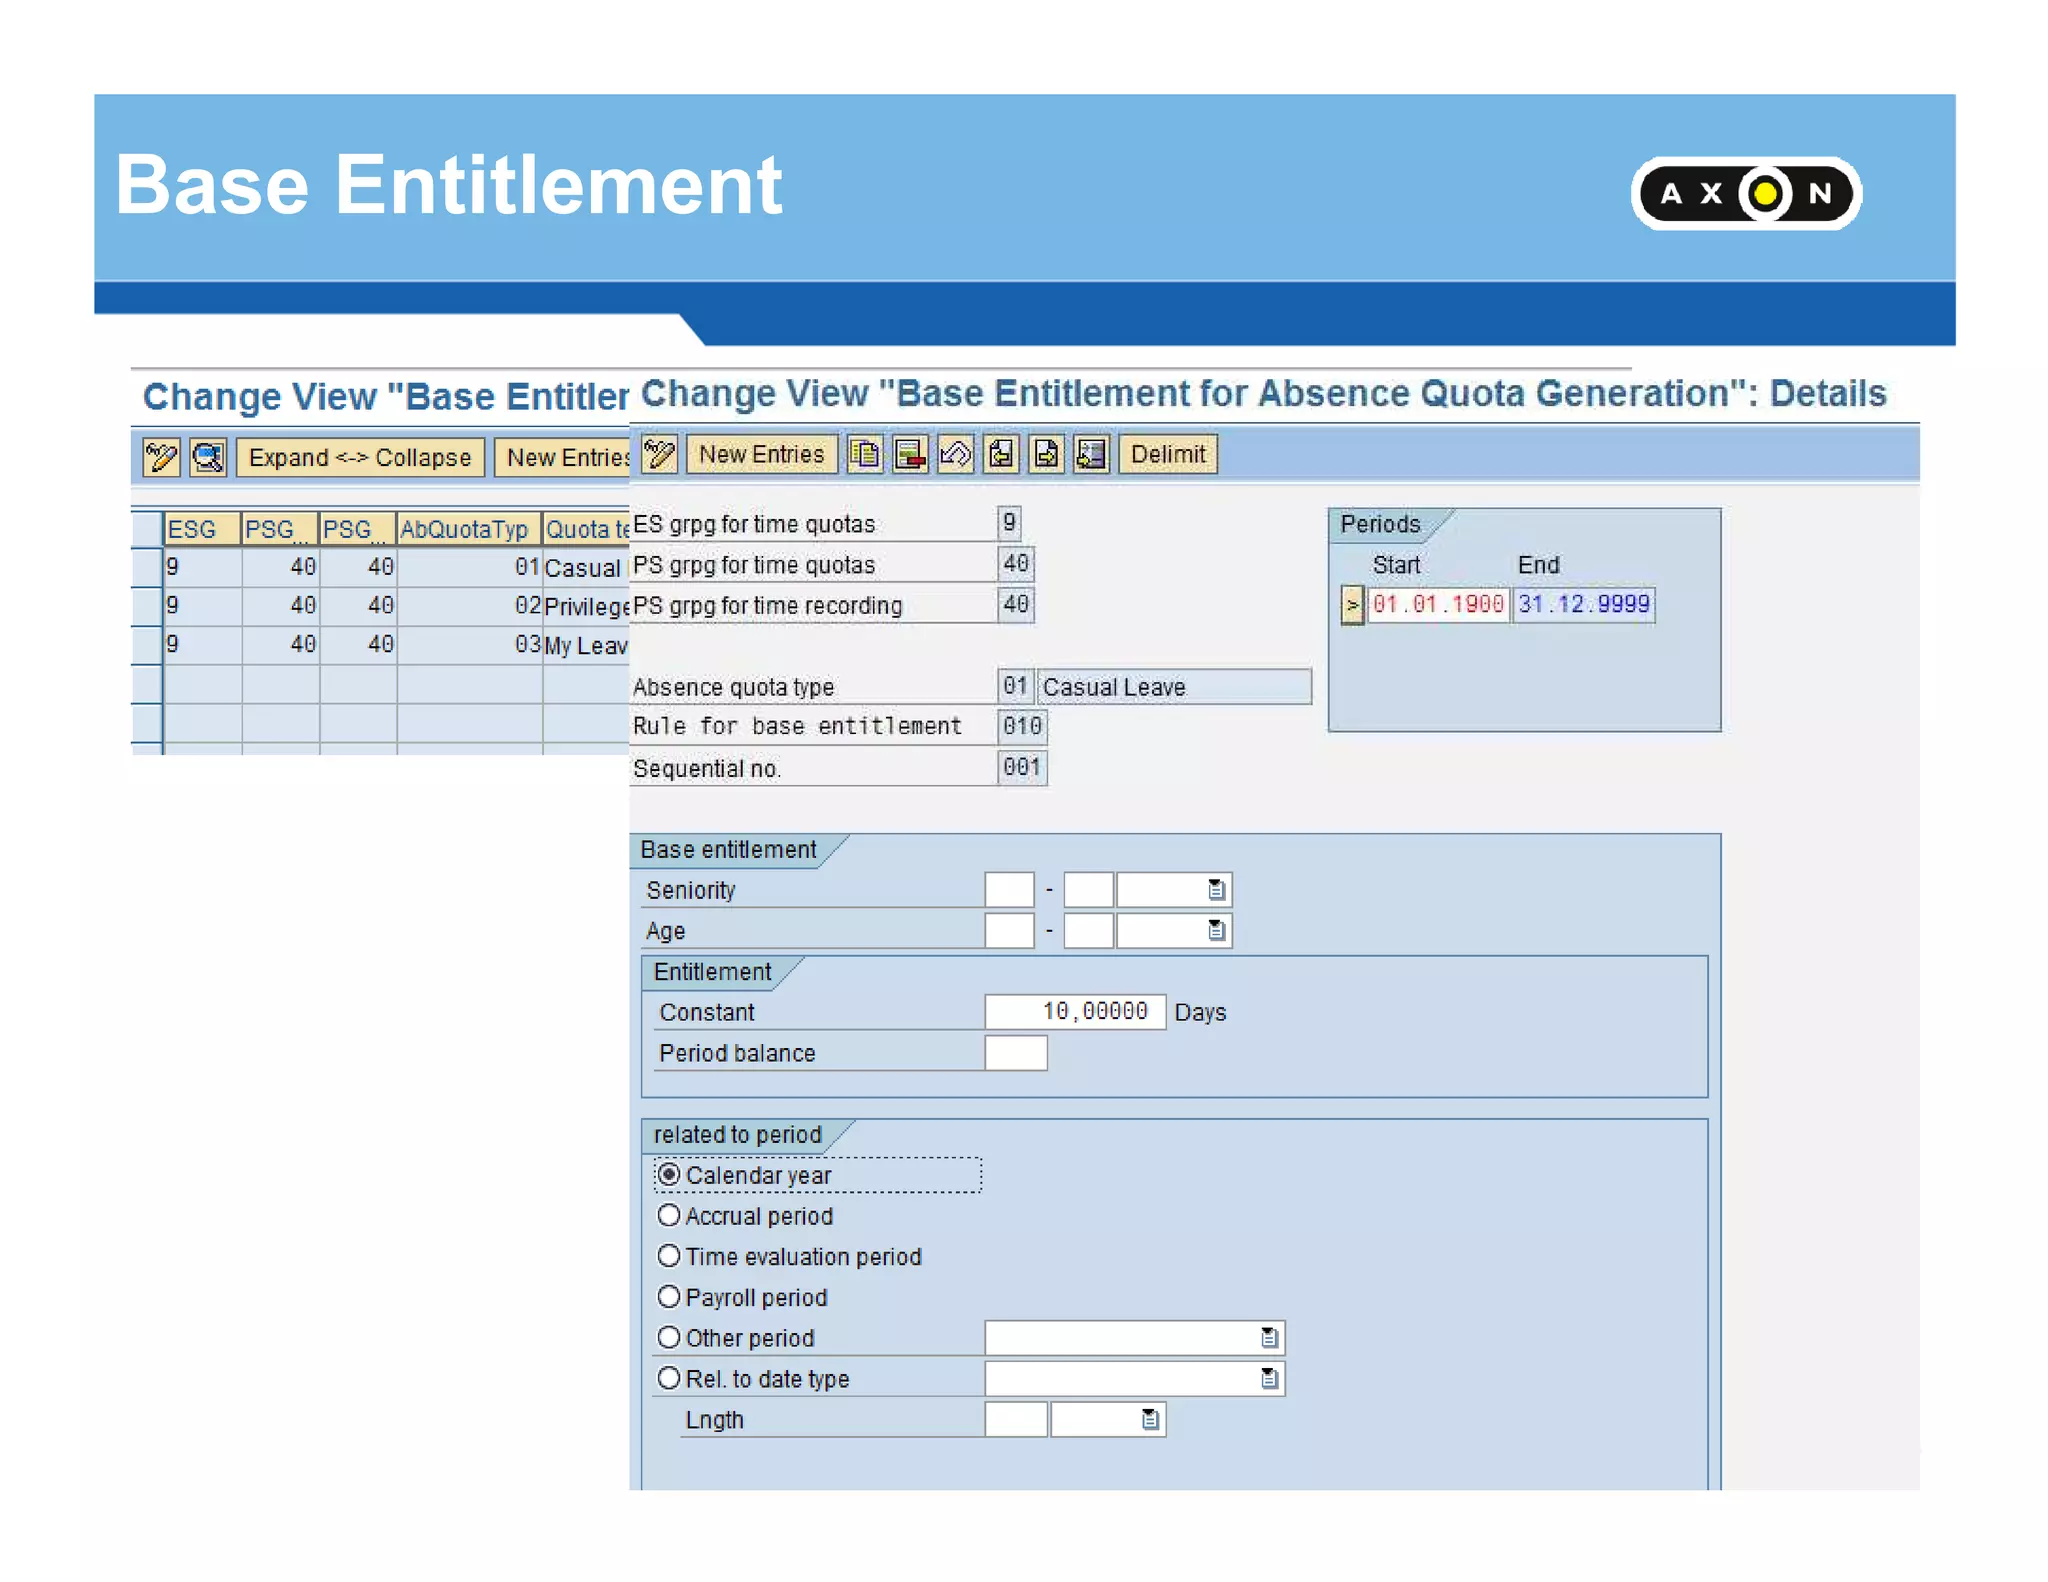2048x1582 pixels.
Task: Click New Entries in overview window
Action: 563,457
